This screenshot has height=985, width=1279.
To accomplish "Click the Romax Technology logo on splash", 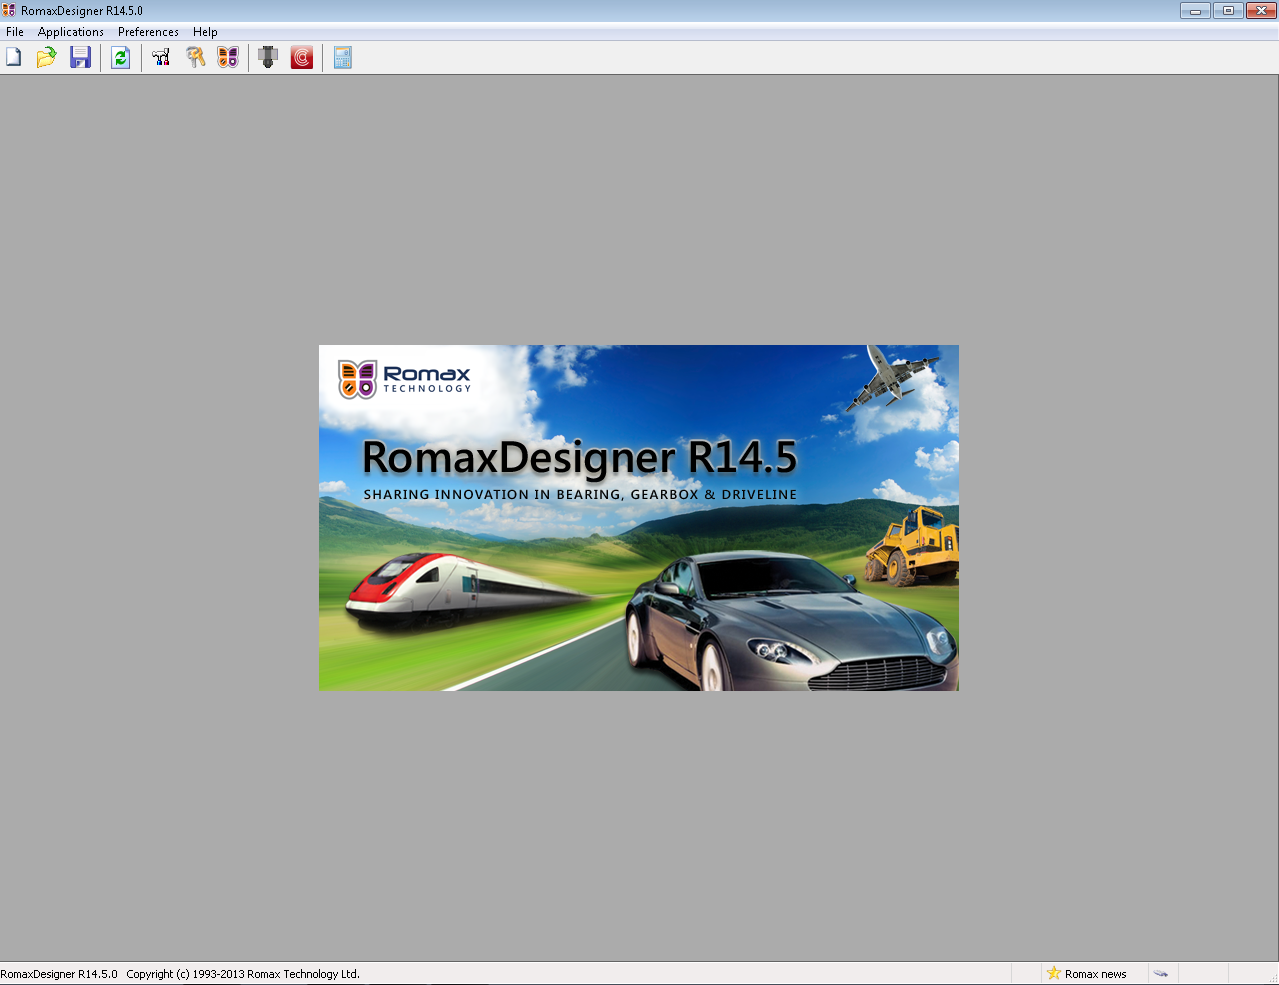I will (x=404, y=379).
